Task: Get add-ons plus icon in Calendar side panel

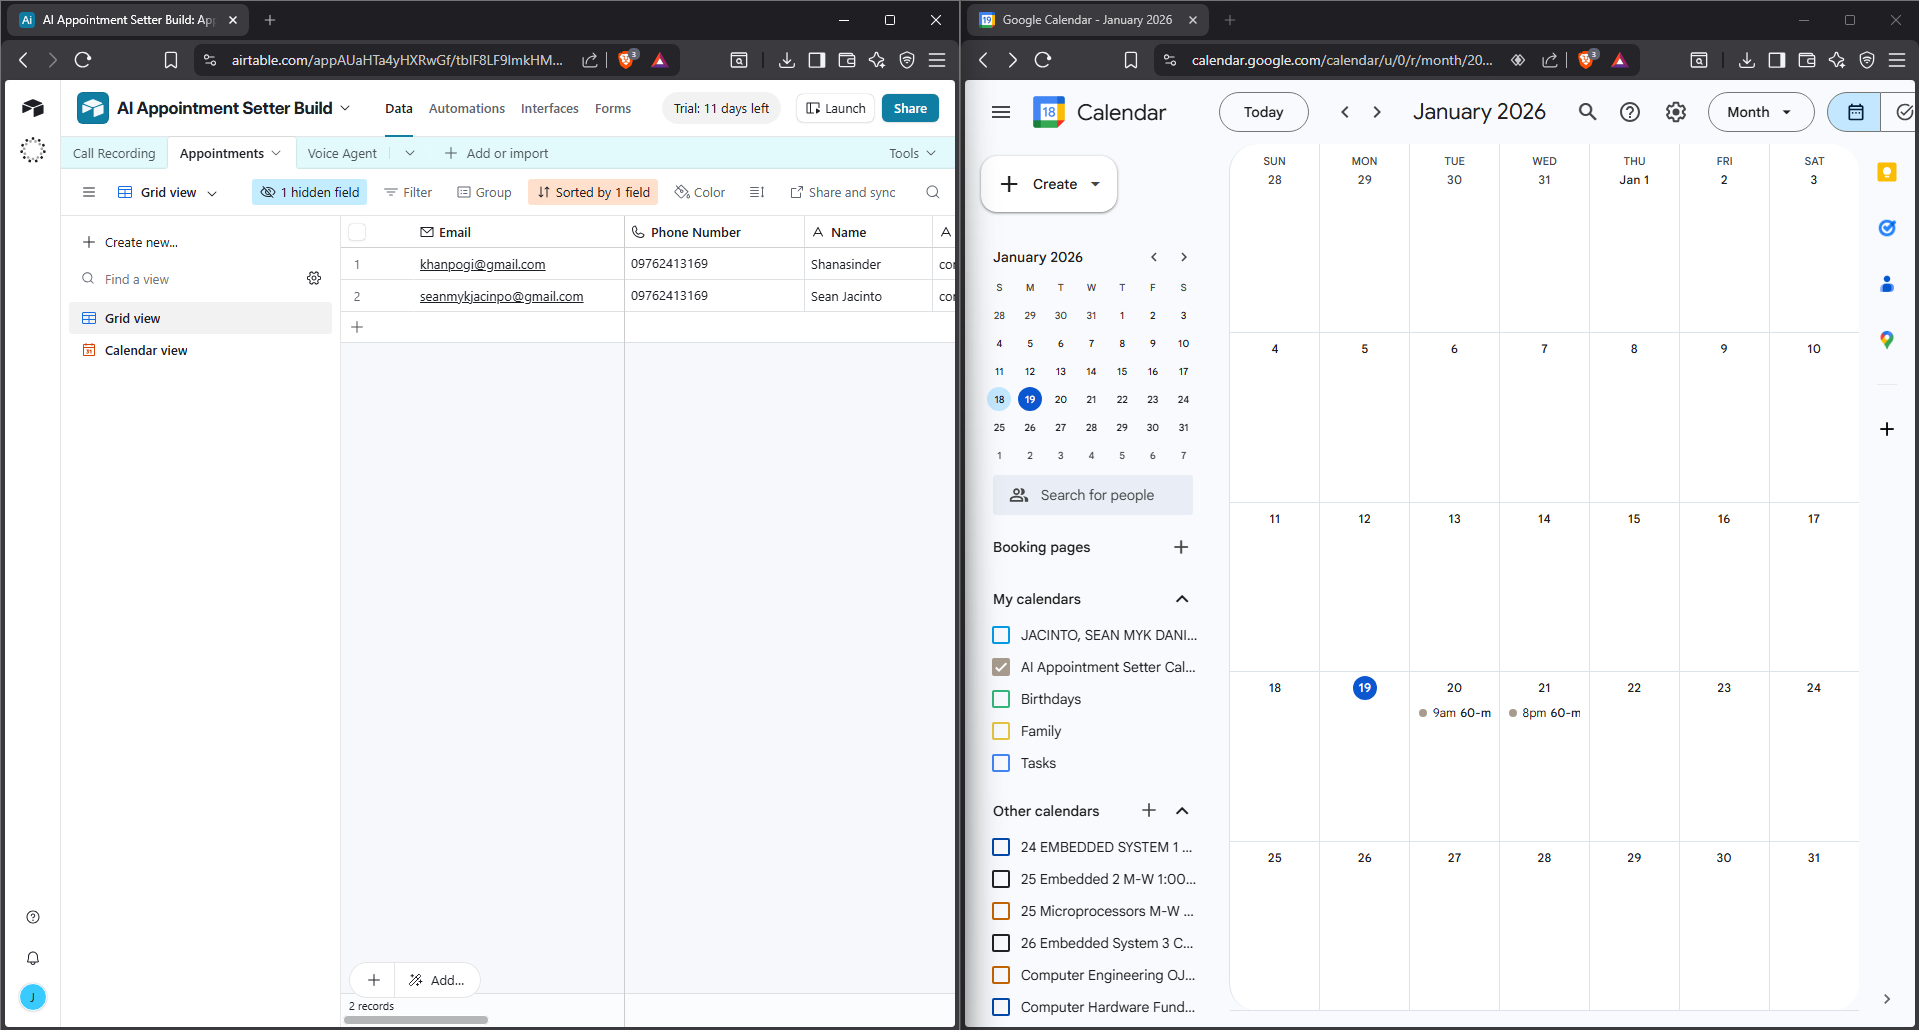Action: pos(1887,429)
